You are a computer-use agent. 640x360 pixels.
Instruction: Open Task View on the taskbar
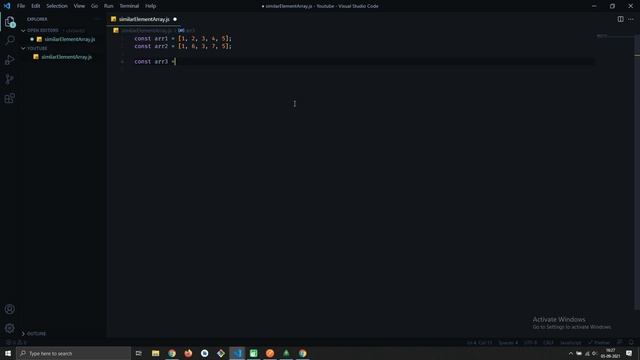(138, 353)
